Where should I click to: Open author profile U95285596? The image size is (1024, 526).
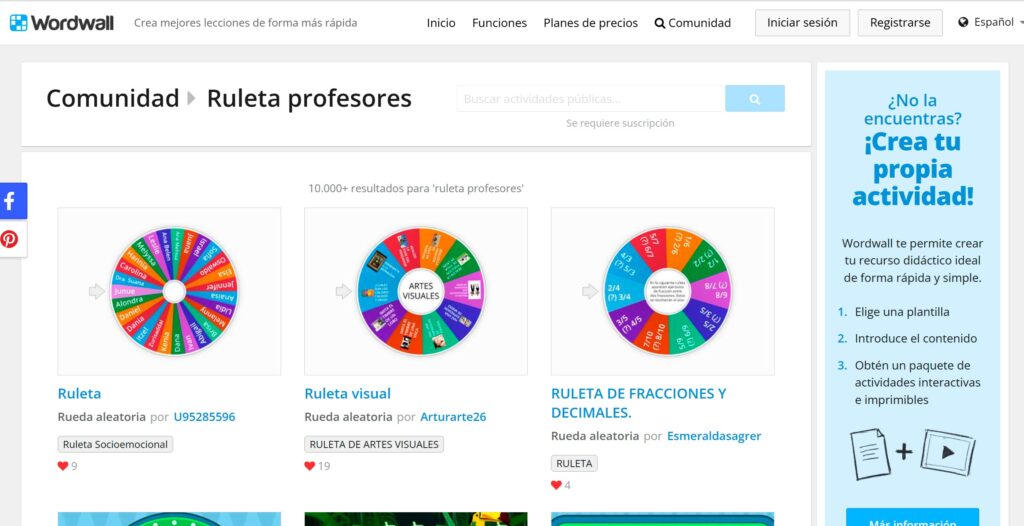pyautogui.click(x=204, y=417)
